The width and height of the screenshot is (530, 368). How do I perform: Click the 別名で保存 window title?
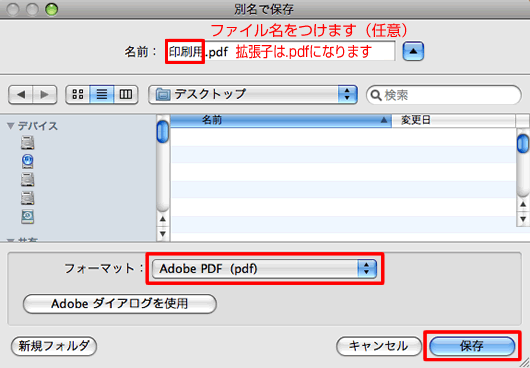[264, 9]
